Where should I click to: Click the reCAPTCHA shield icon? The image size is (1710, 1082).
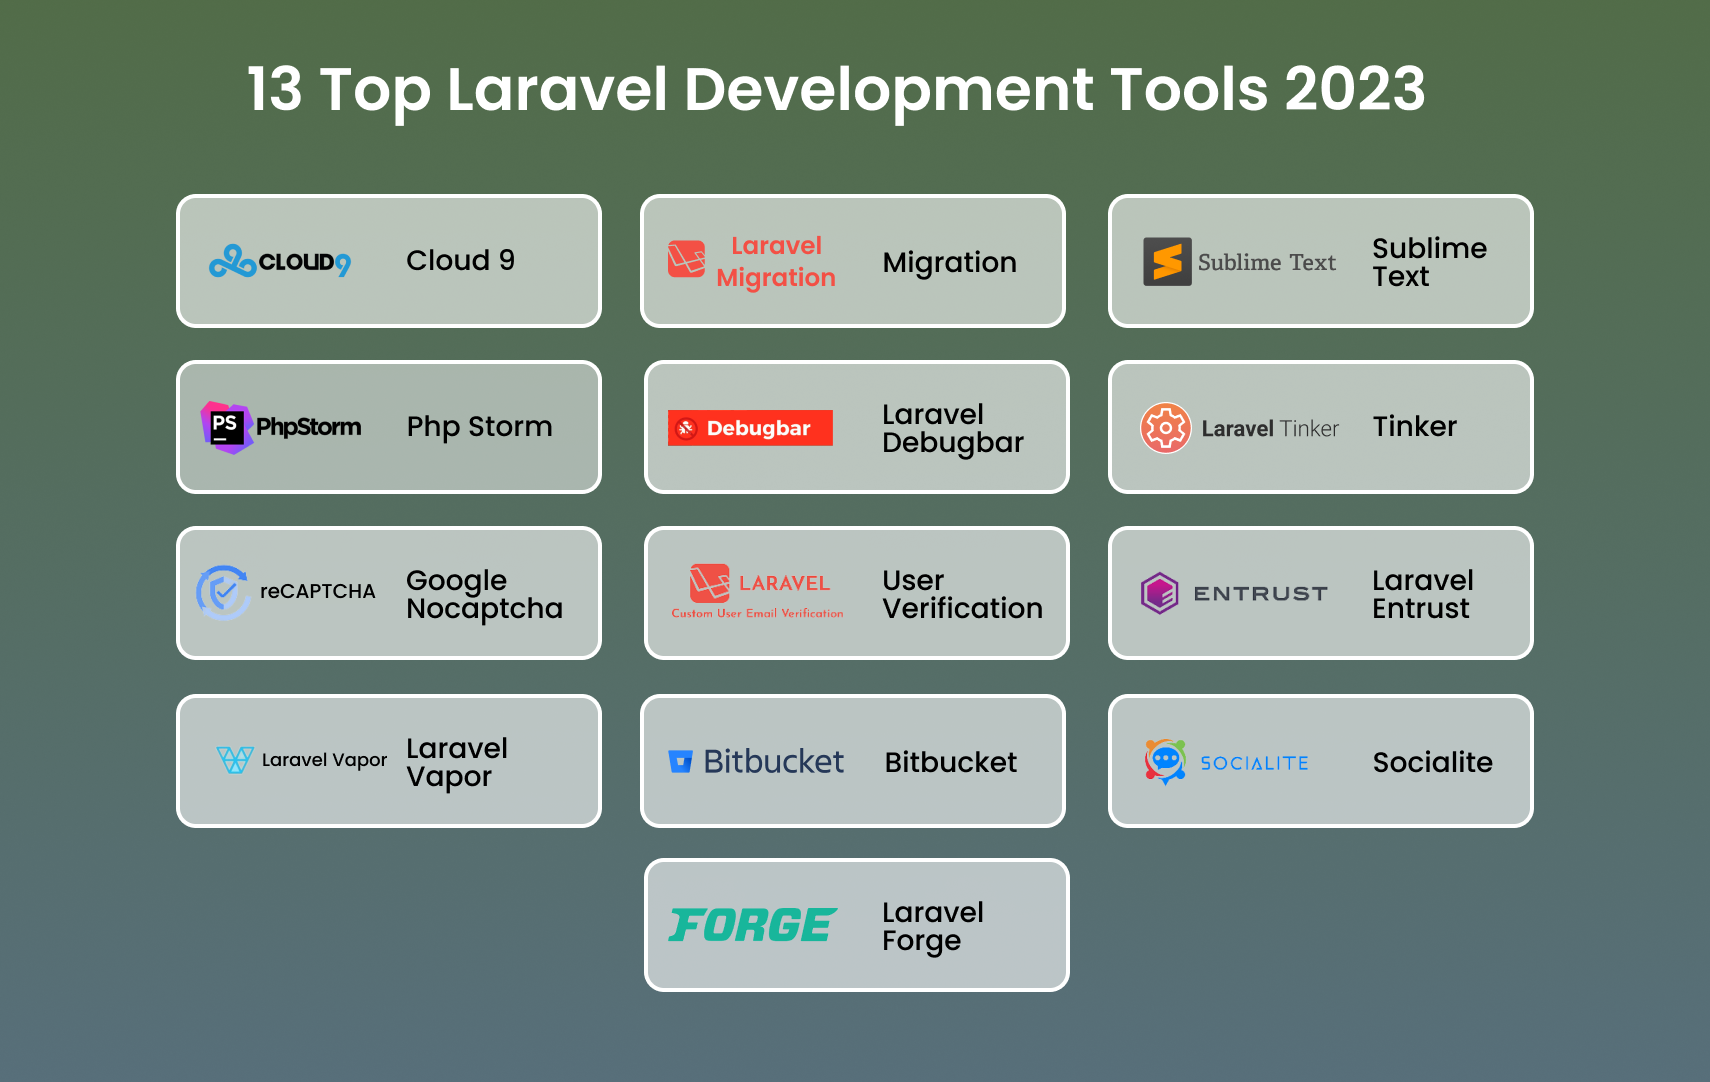click(x=222, y=592)
